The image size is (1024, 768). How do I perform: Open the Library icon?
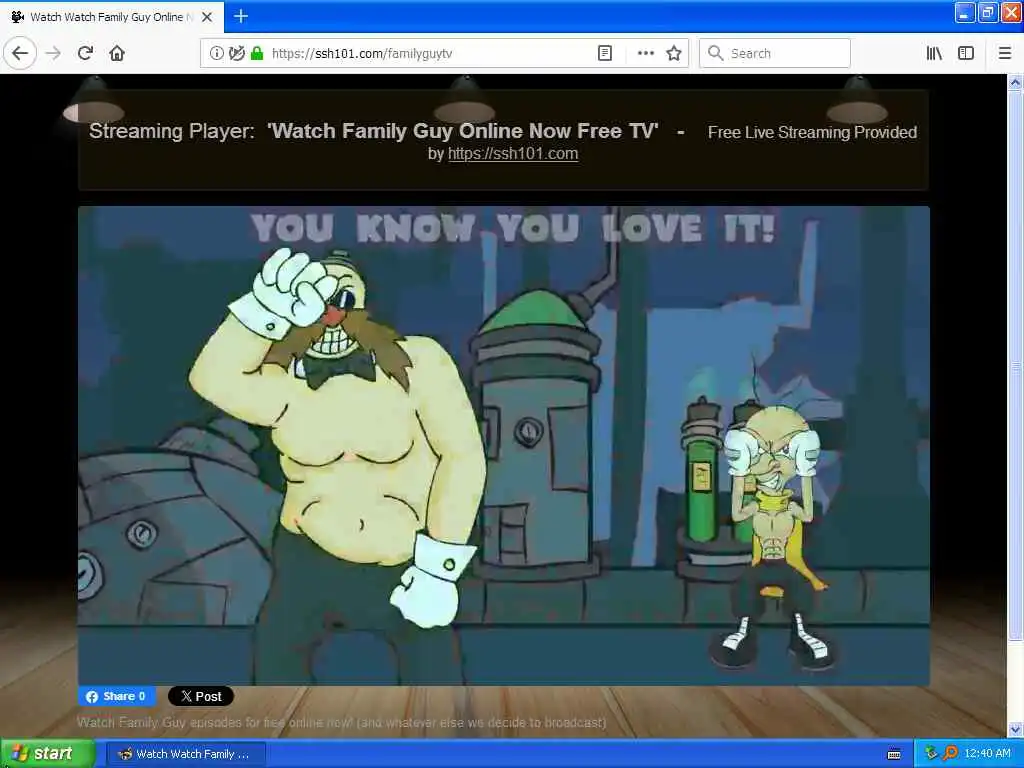pos(934,53)
